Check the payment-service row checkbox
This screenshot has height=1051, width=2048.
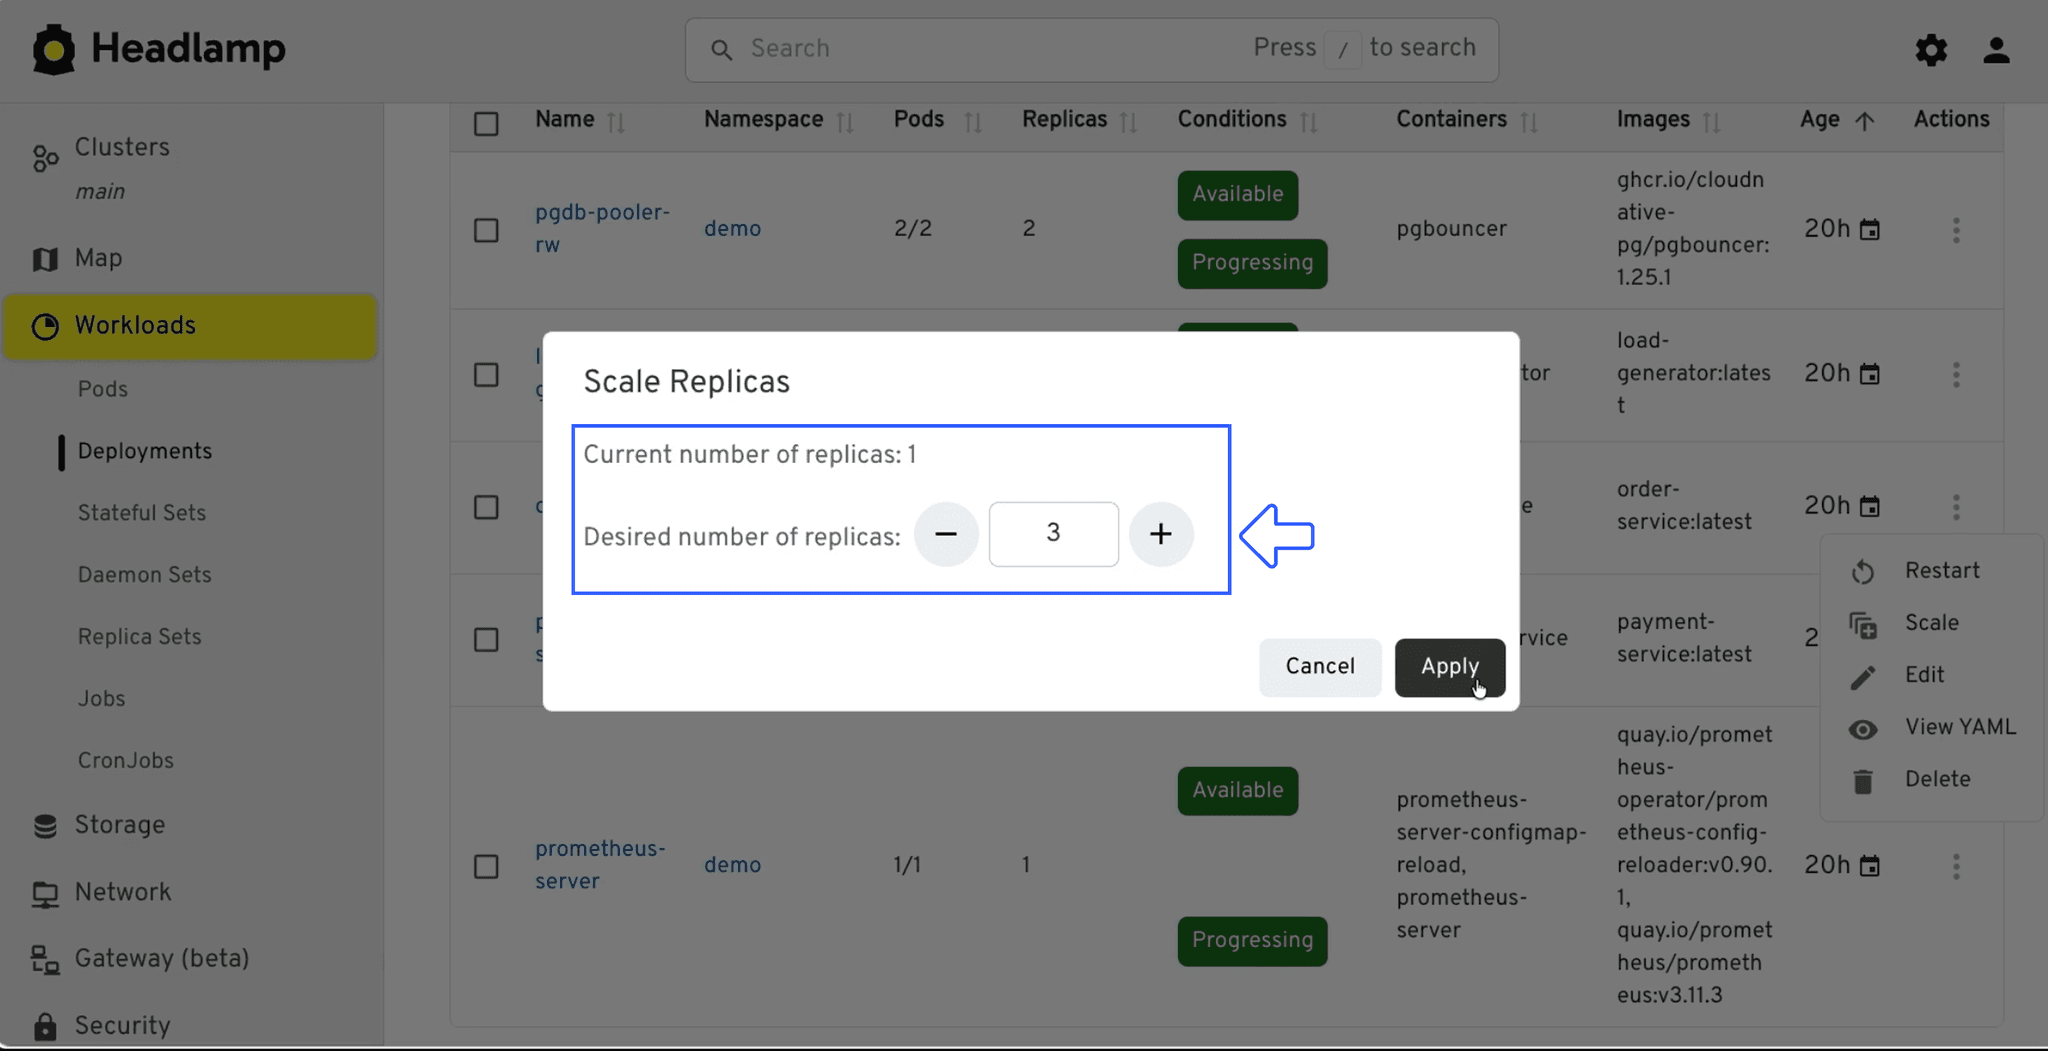click(x=486, y=640)
